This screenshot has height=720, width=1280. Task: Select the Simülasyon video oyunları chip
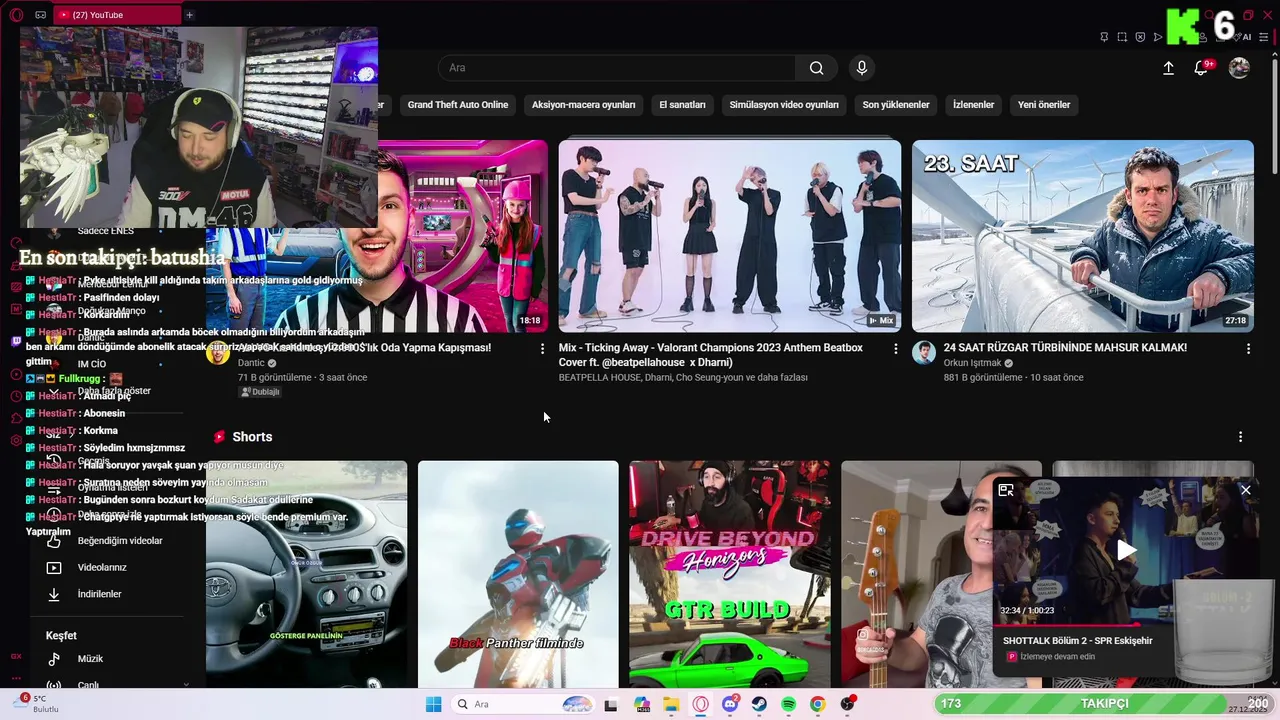click(784, 105)
